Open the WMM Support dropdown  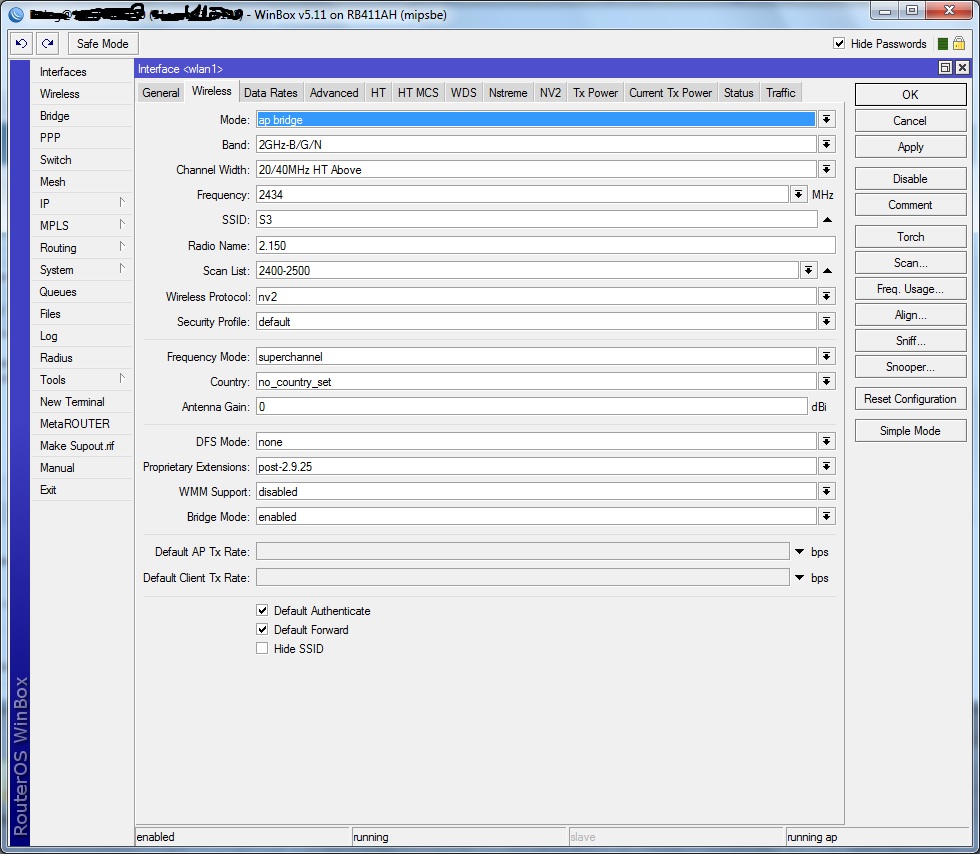(827, 491)
